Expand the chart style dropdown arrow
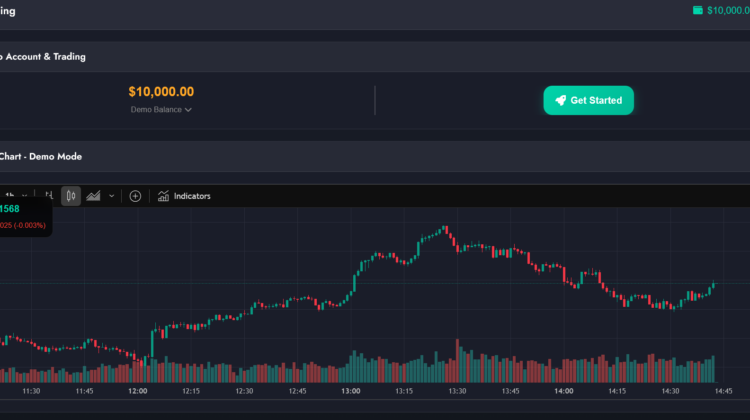Viewport: 750px width, 420px height. pyautogui.click(x=111, y=196)
